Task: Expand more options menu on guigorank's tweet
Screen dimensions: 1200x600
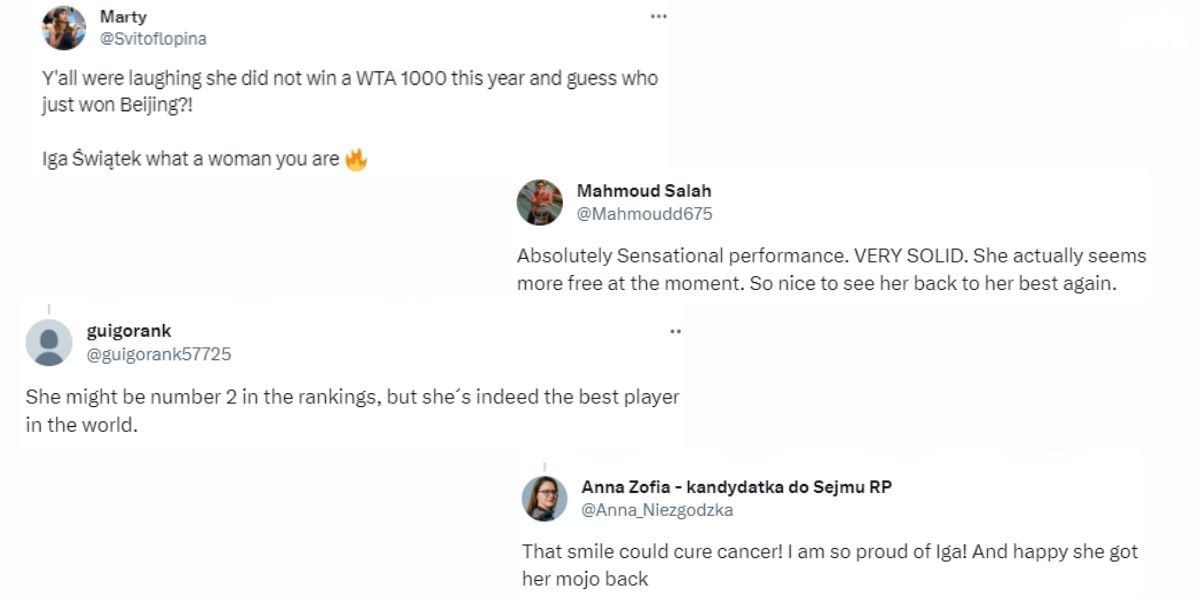Action: 675,331
